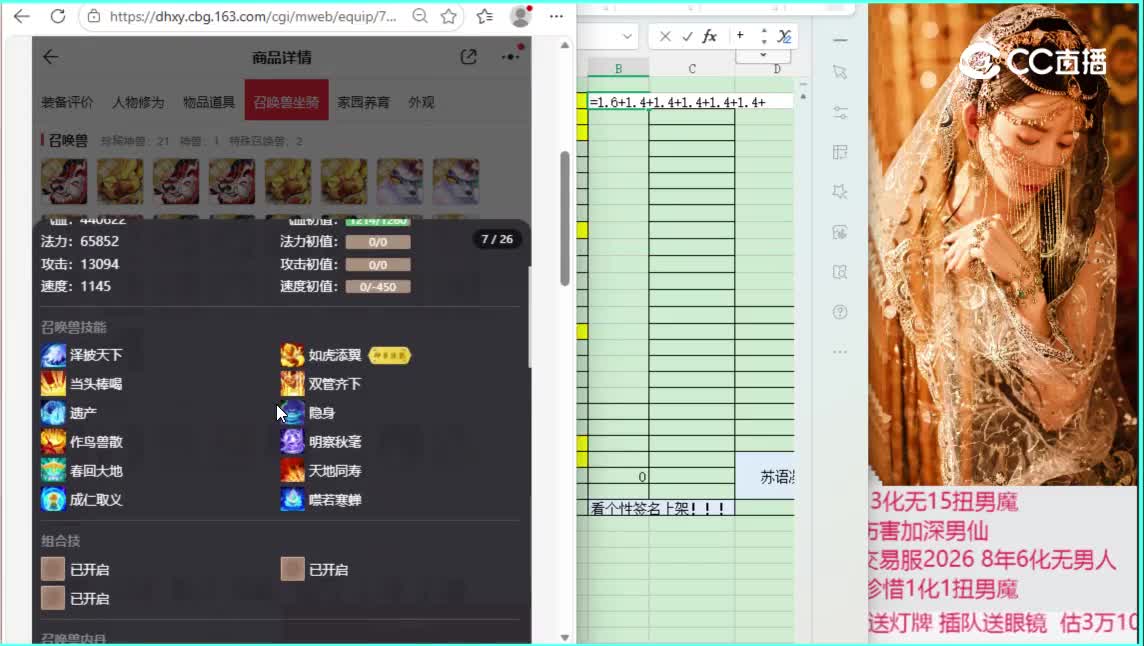Click the 天地同寿 skill icon
This screenshot has height=646, width=1144.
coord(293,471)
